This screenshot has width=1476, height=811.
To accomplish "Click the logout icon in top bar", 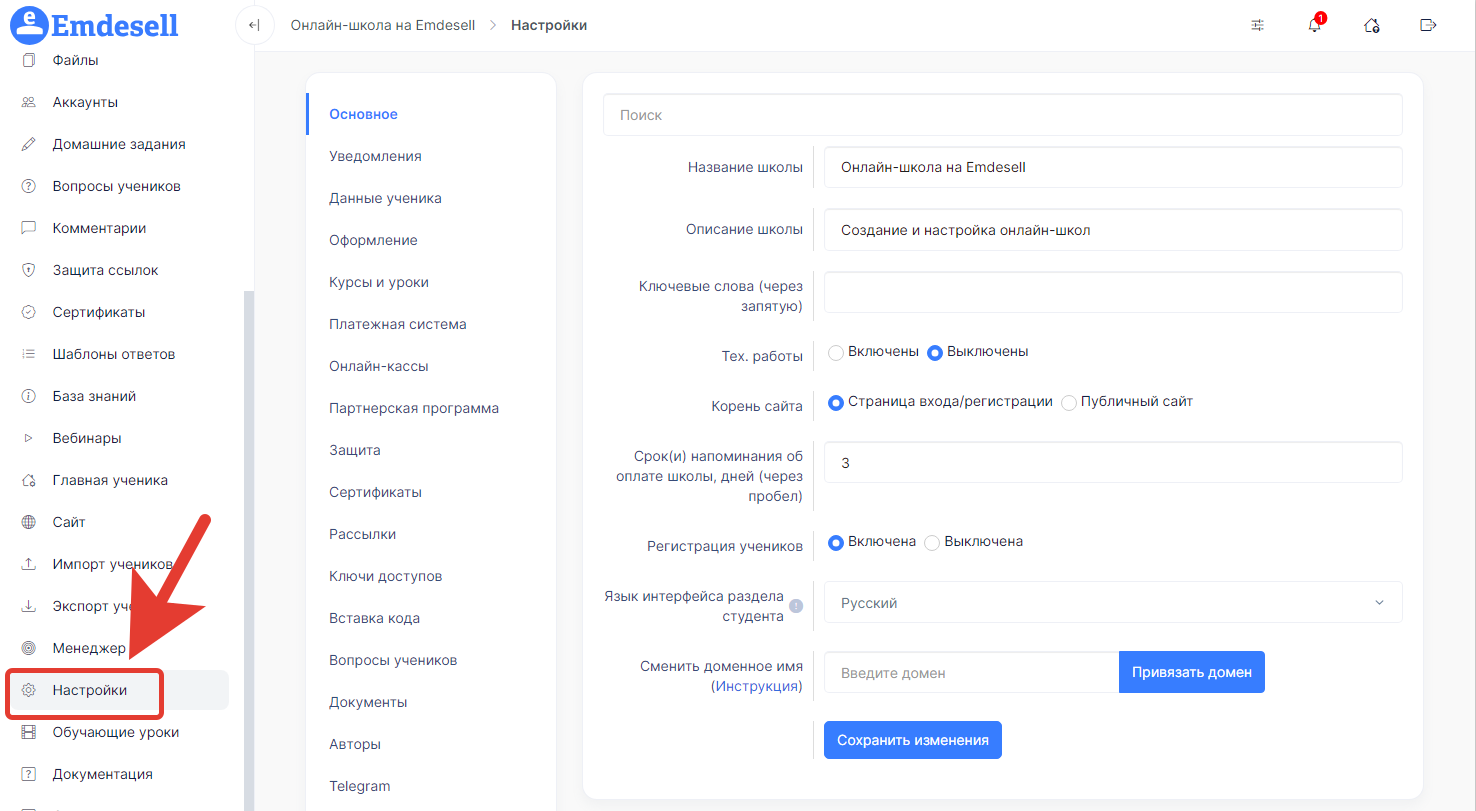I will pos(1428,25).
